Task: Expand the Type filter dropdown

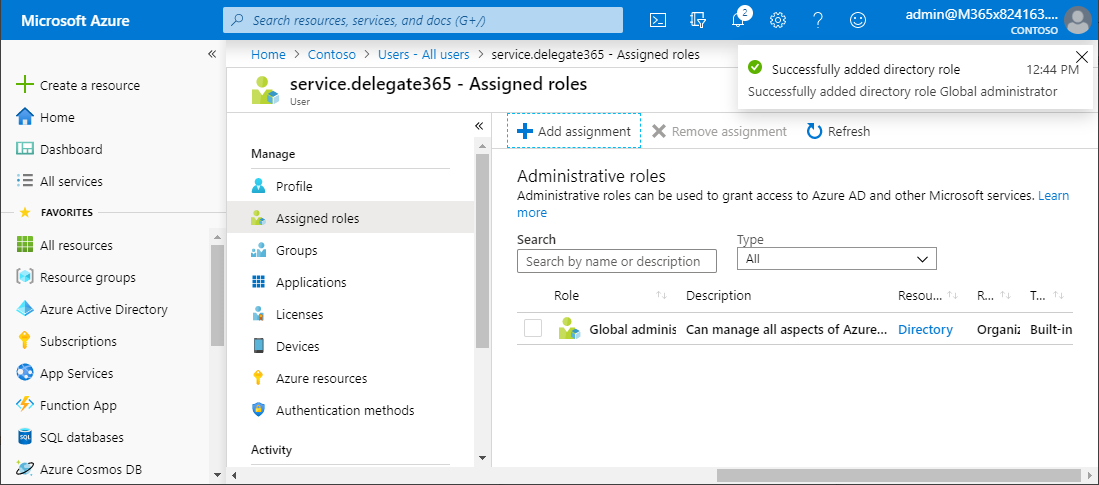Action: click(836, 259)
